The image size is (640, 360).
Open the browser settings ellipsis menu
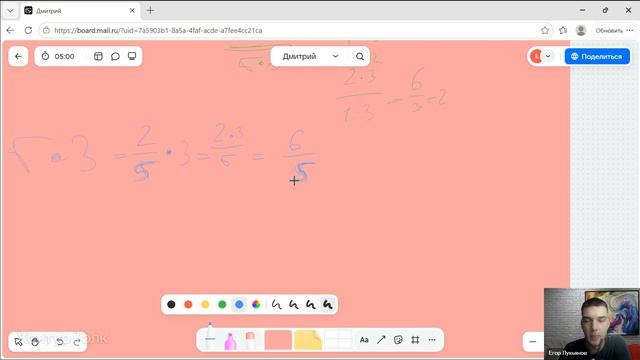pyautogui.click(x=630, y=30)
